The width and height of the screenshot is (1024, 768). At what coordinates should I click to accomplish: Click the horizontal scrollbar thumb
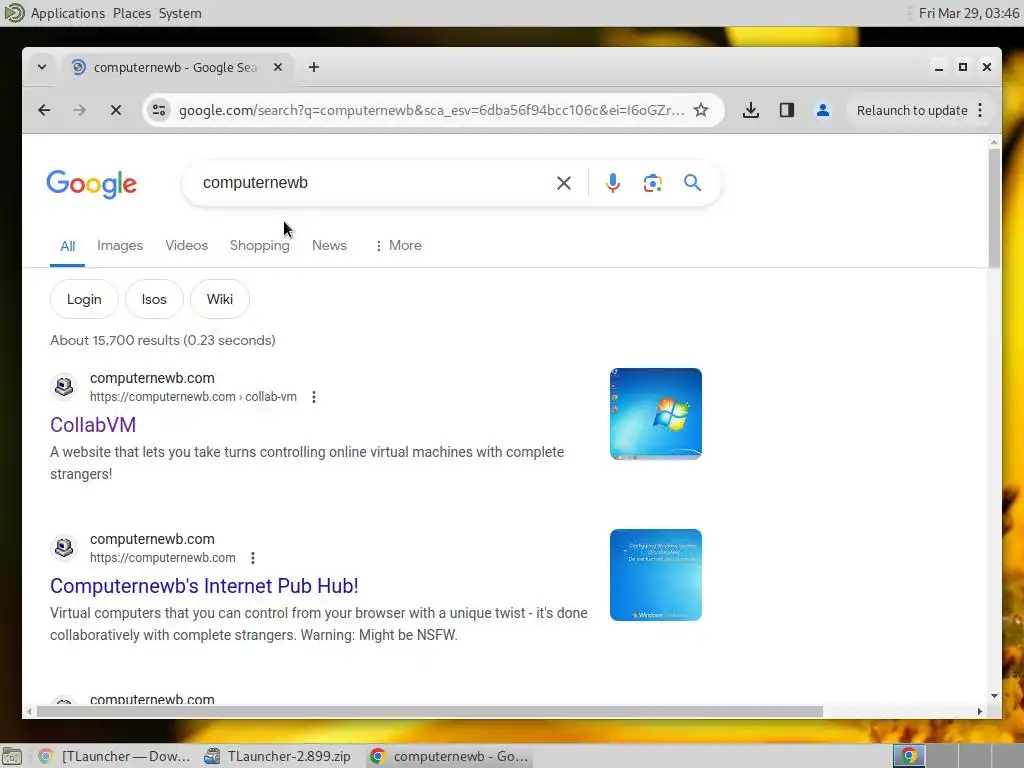[x=430, y=712]
